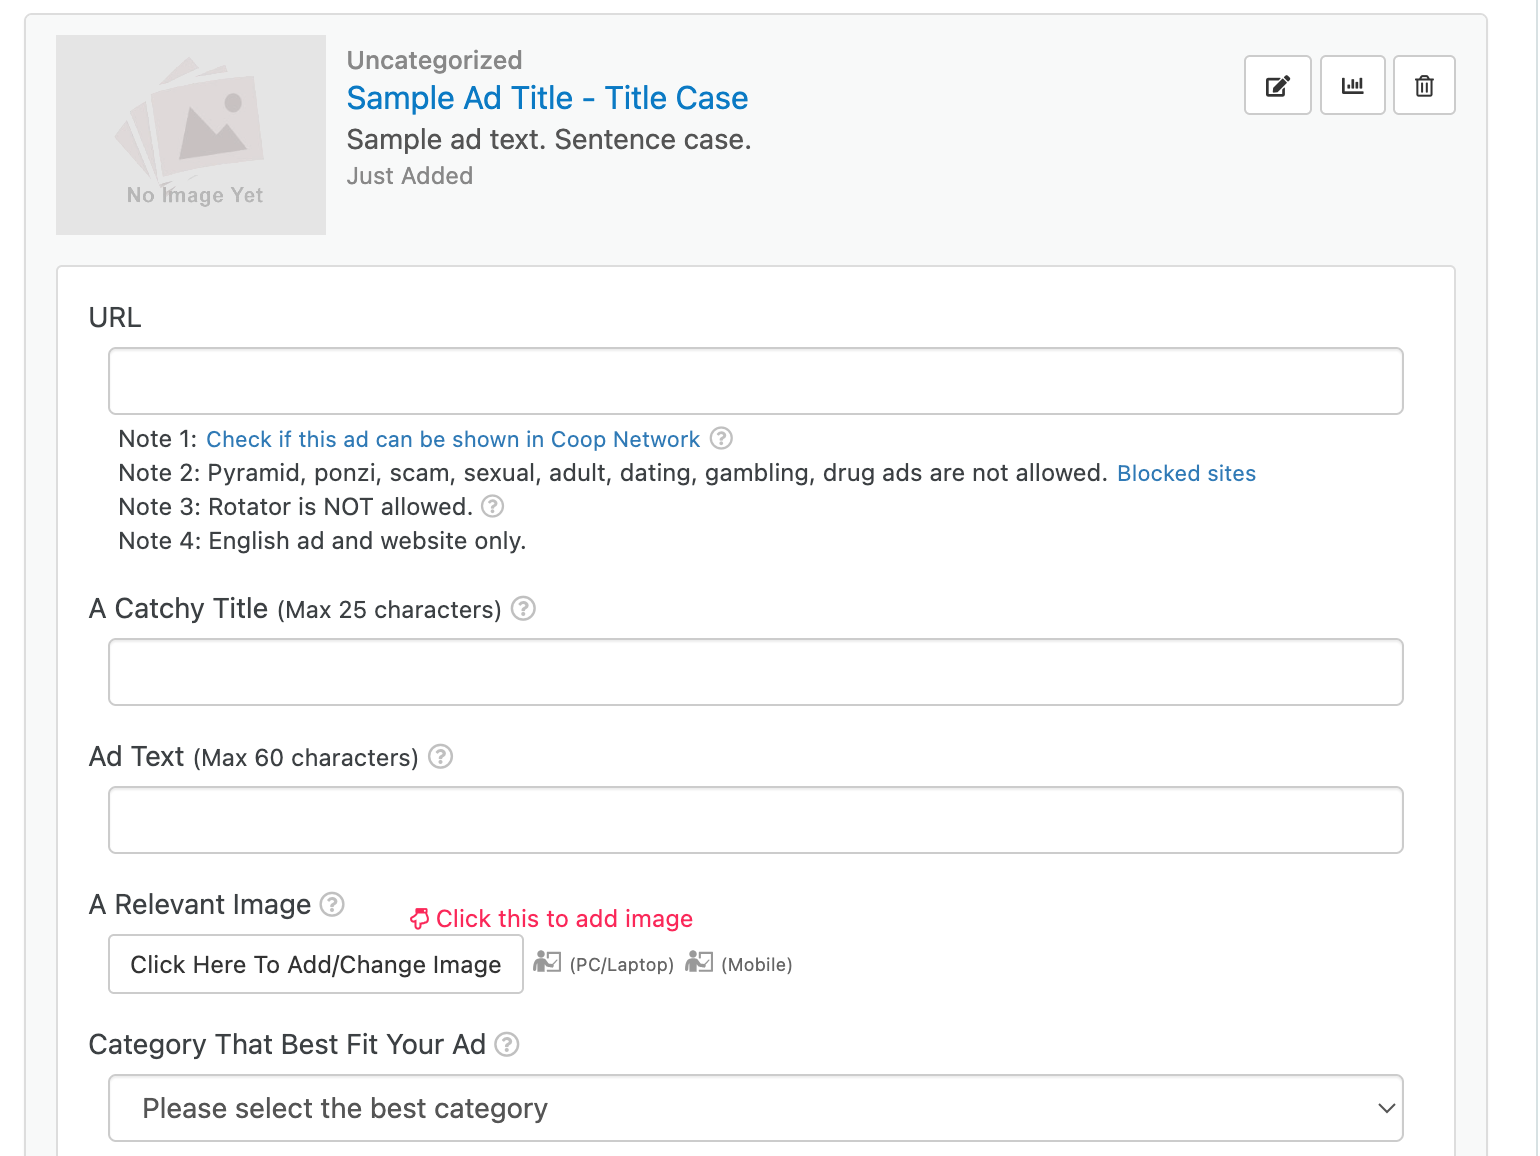Delete the ad with trash icon
The width and height of the screenshot is (1540, 1156).
point(1424,86)
